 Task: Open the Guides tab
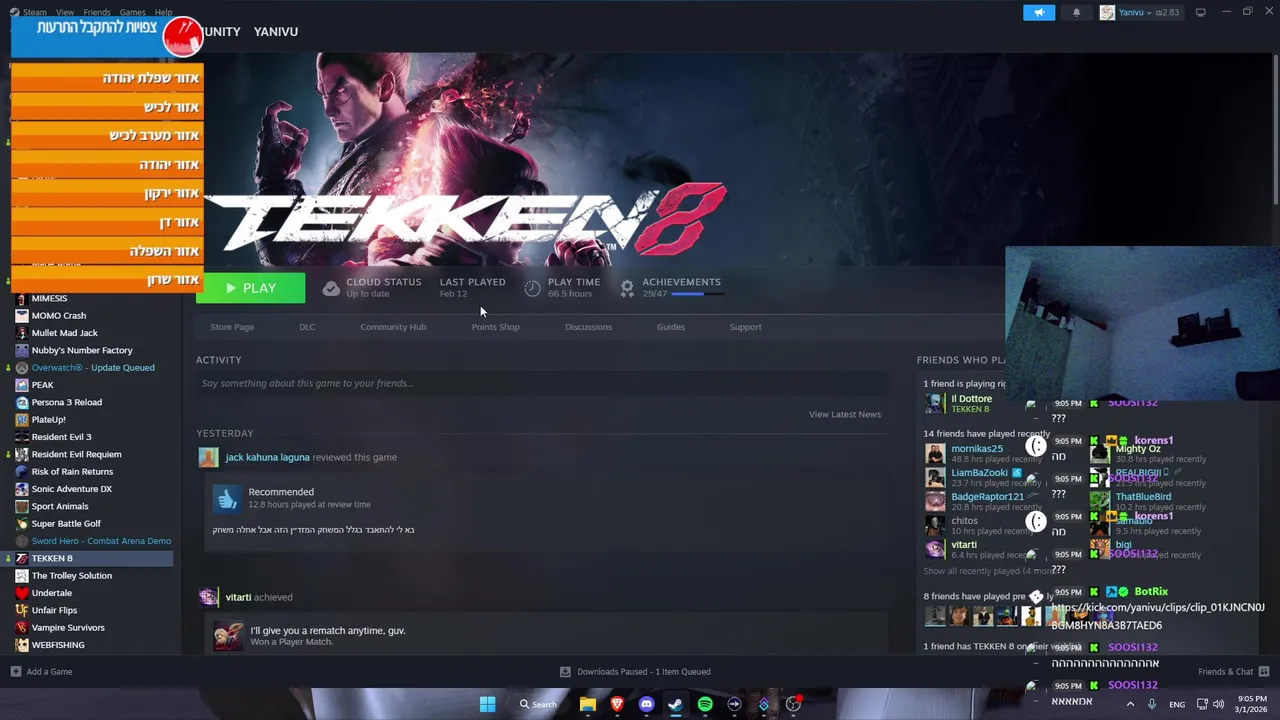(x=671, y=327)
